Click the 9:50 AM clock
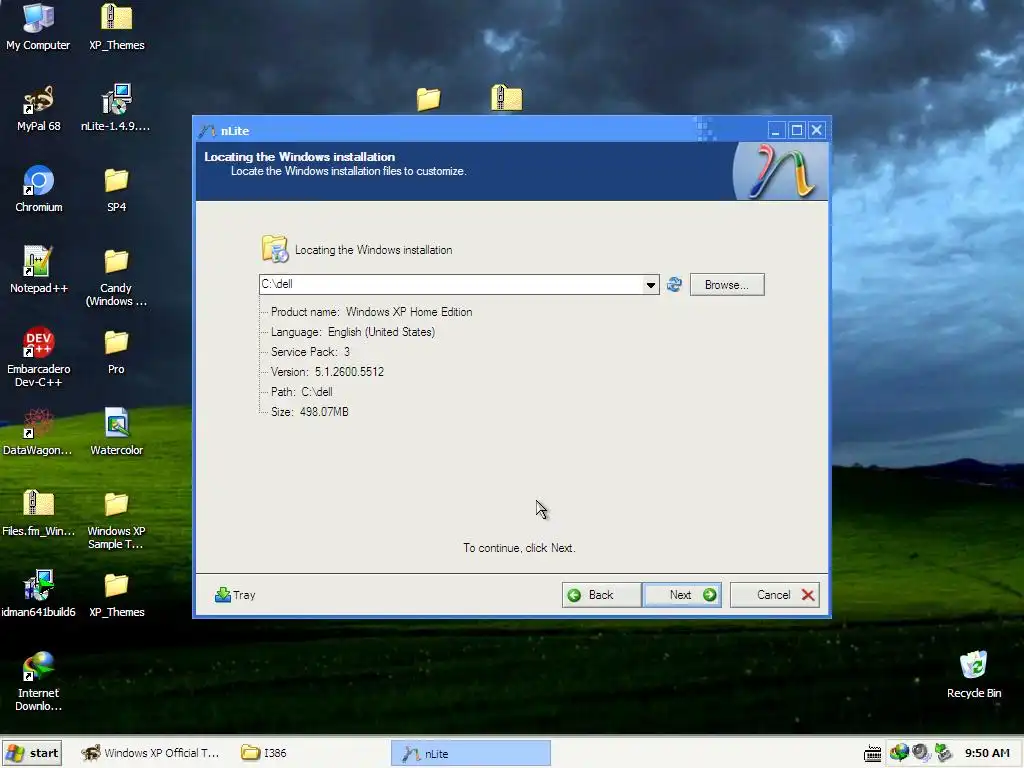 (987, 753)
